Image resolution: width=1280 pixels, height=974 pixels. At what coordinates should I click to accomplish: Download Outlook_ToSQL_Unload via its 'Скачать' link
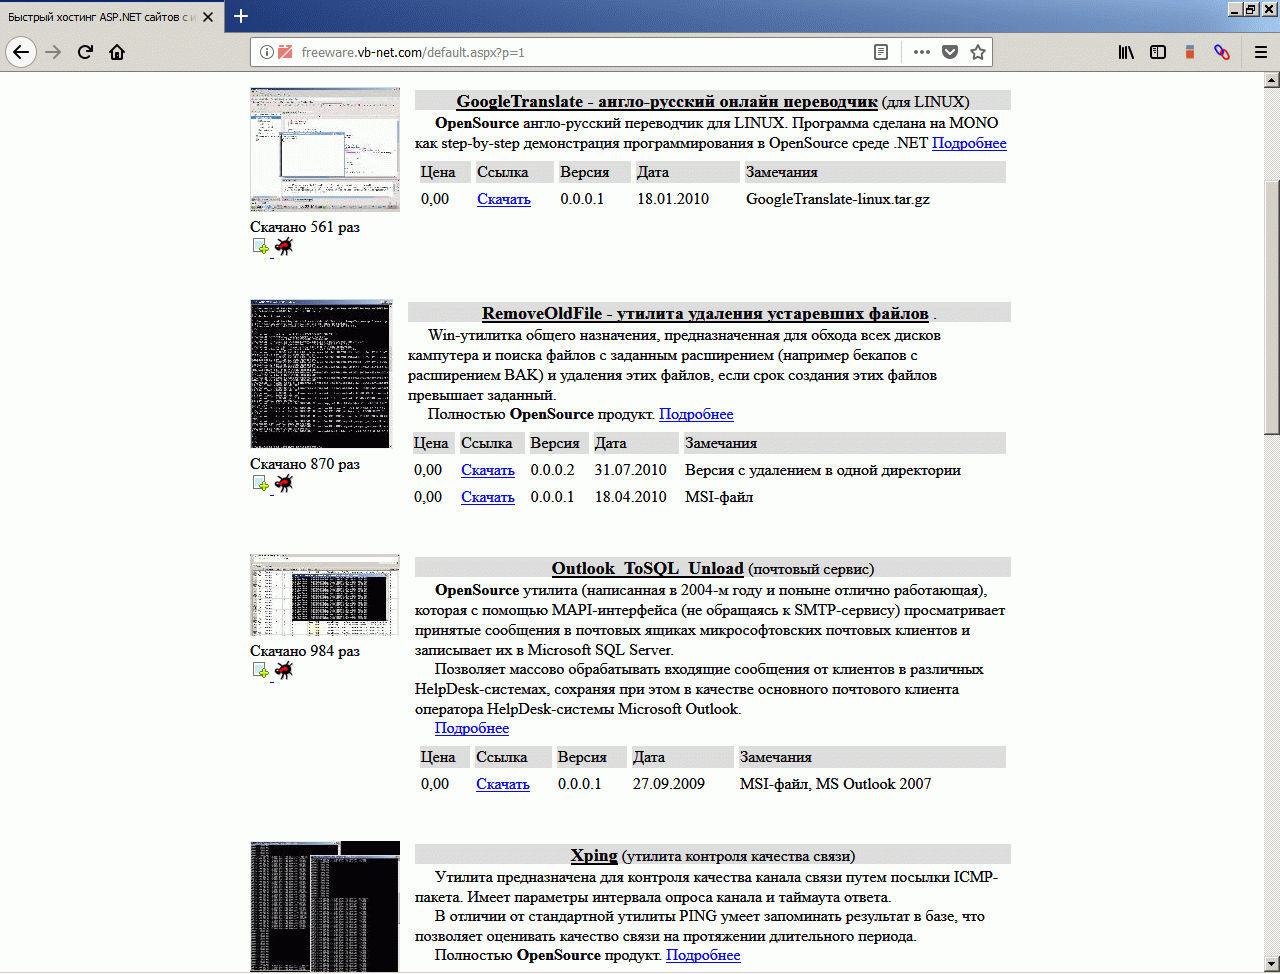[503, 784]
